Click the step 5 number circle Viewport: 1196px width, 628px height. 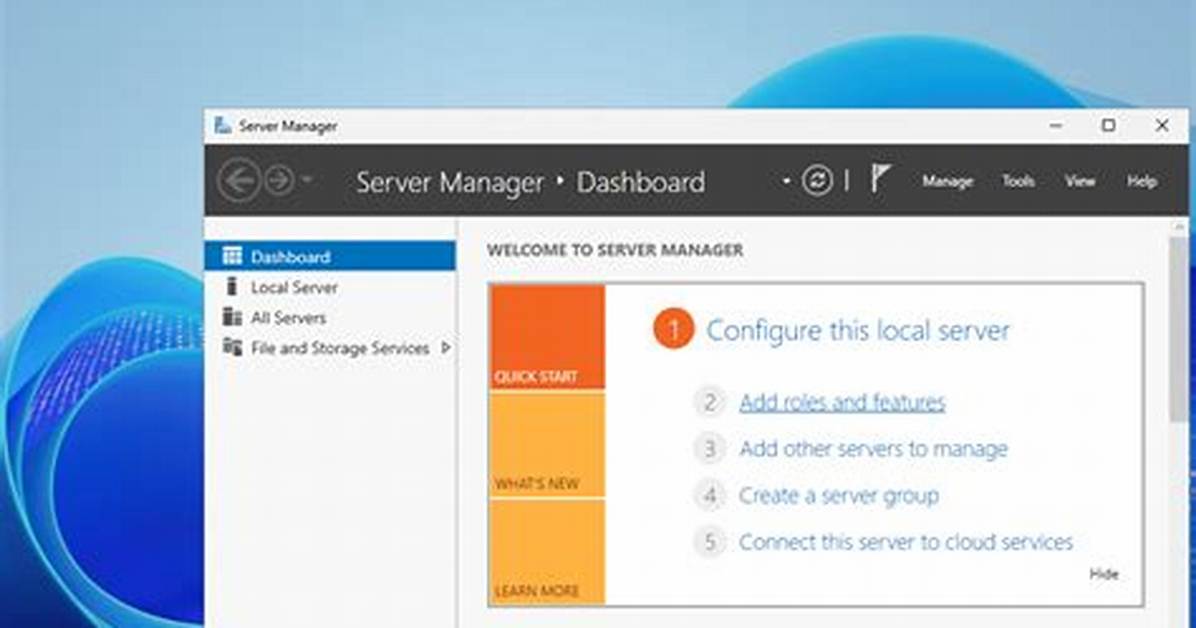pos(709,542)
